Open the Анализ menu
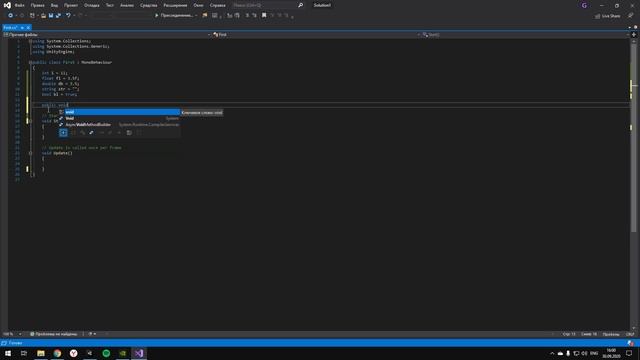 pyautogui.click(x=127, y=5)
